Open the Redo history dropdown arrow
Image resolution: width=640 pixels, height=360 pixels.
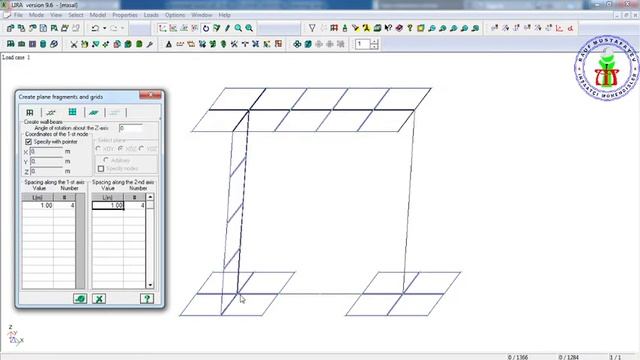(x=122, y=28)
